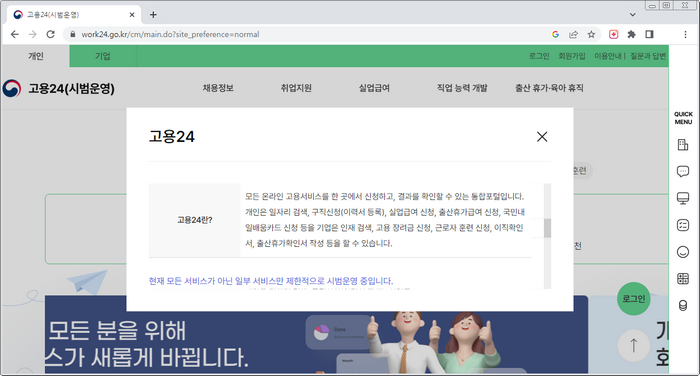Click the 로그인 link in top bar
Viewport: 700px width, 376px height.
pos(539,56)
